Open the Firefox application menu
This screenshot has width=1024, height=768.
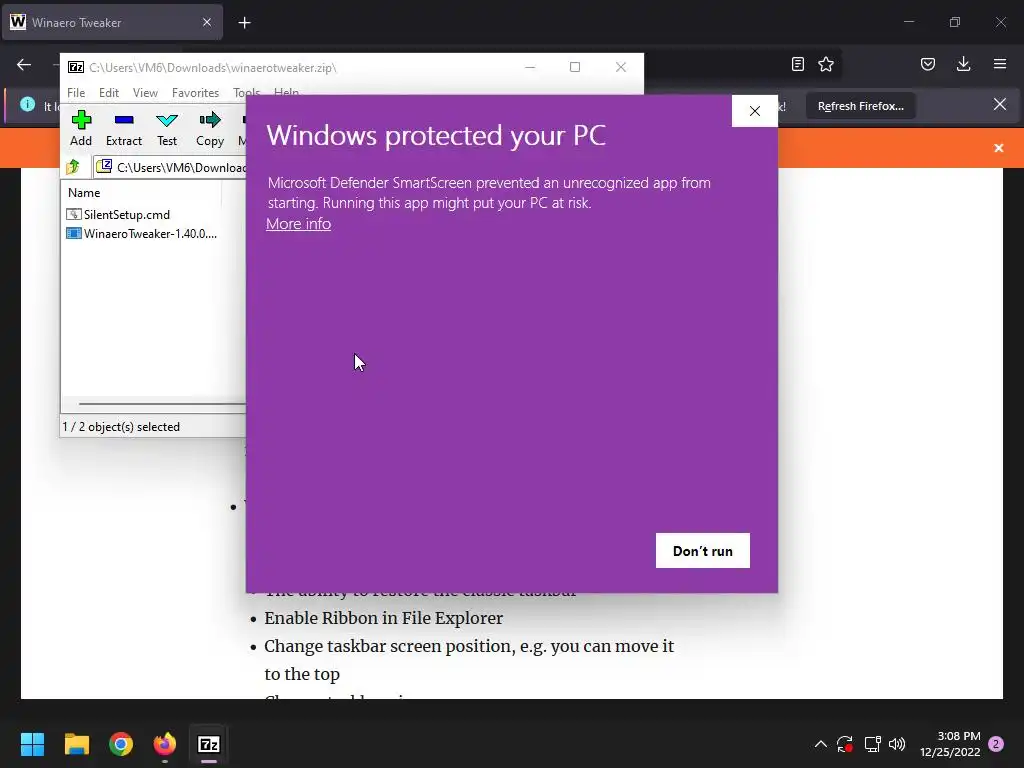(x=1000, y=64)
